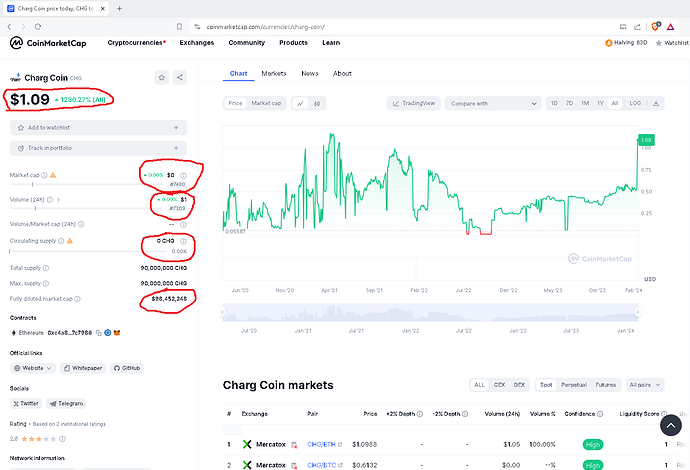The height and width of the screenshot is (470, 690).
Task: Set chart range to 1M
Action: point(585,103)
